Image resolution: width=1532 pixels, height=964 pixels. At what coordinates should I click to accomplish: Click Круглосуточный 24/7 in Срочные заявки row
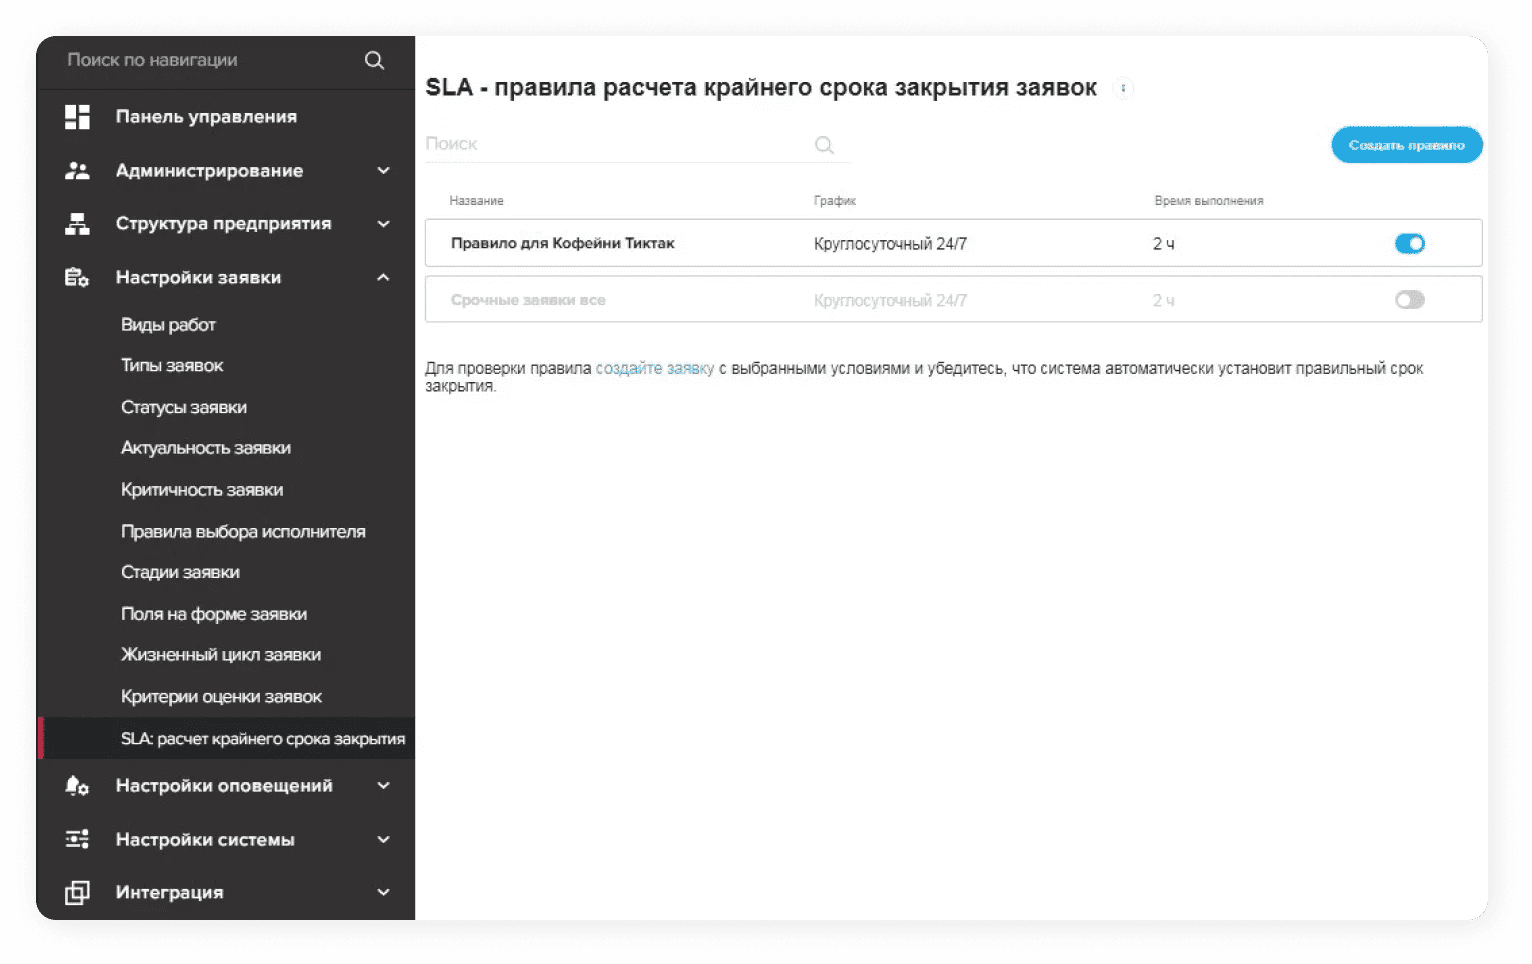pyautogui.click(x=890, y=301)
